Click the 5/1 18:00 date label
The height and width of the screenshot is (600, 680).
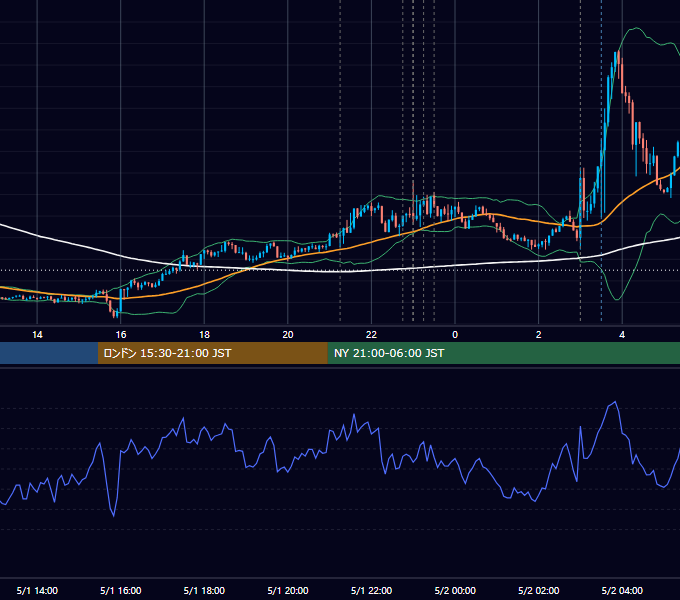204,590
